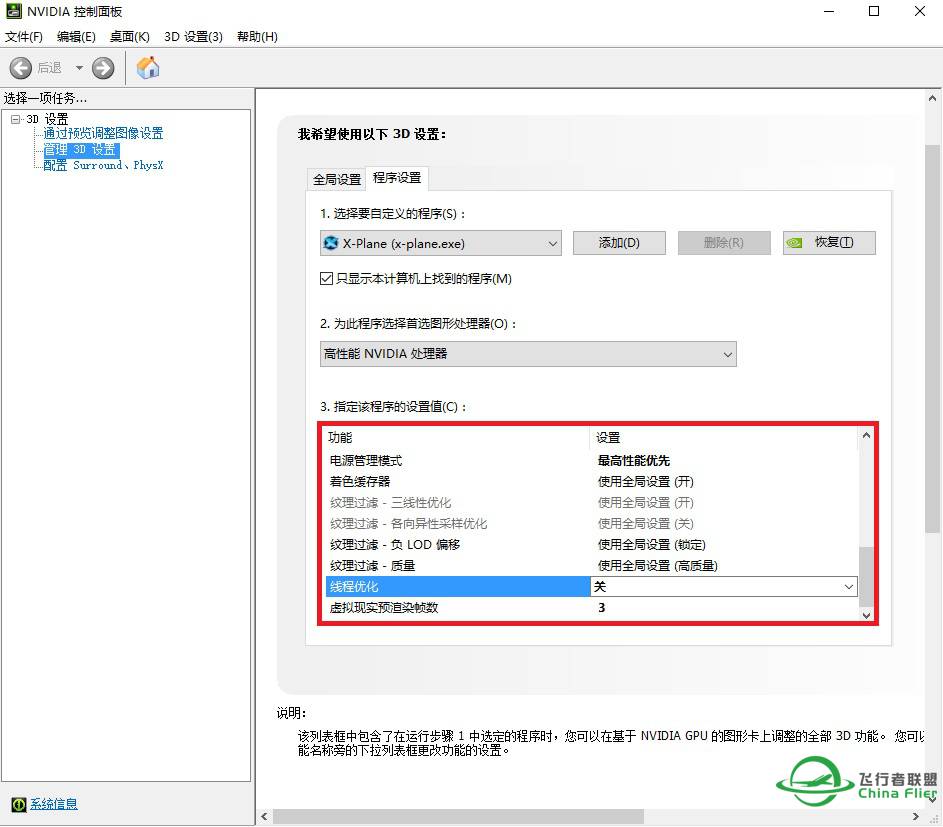The height and width of the screenshot is (827, 943).
Task: Minimize the NVIDIA control panel window
Action: pos(829,11)
